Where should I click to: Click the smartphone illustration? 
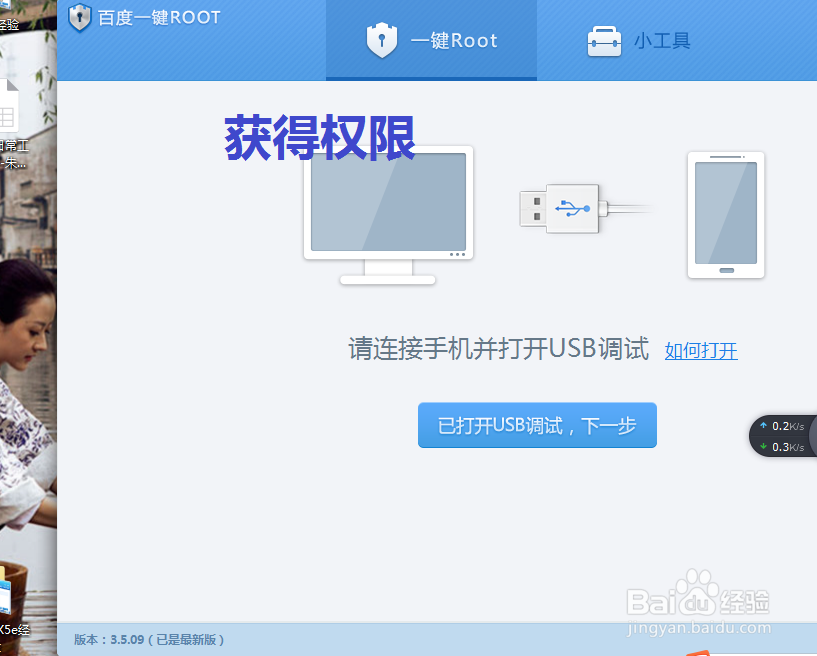click(x=726, y=215)
